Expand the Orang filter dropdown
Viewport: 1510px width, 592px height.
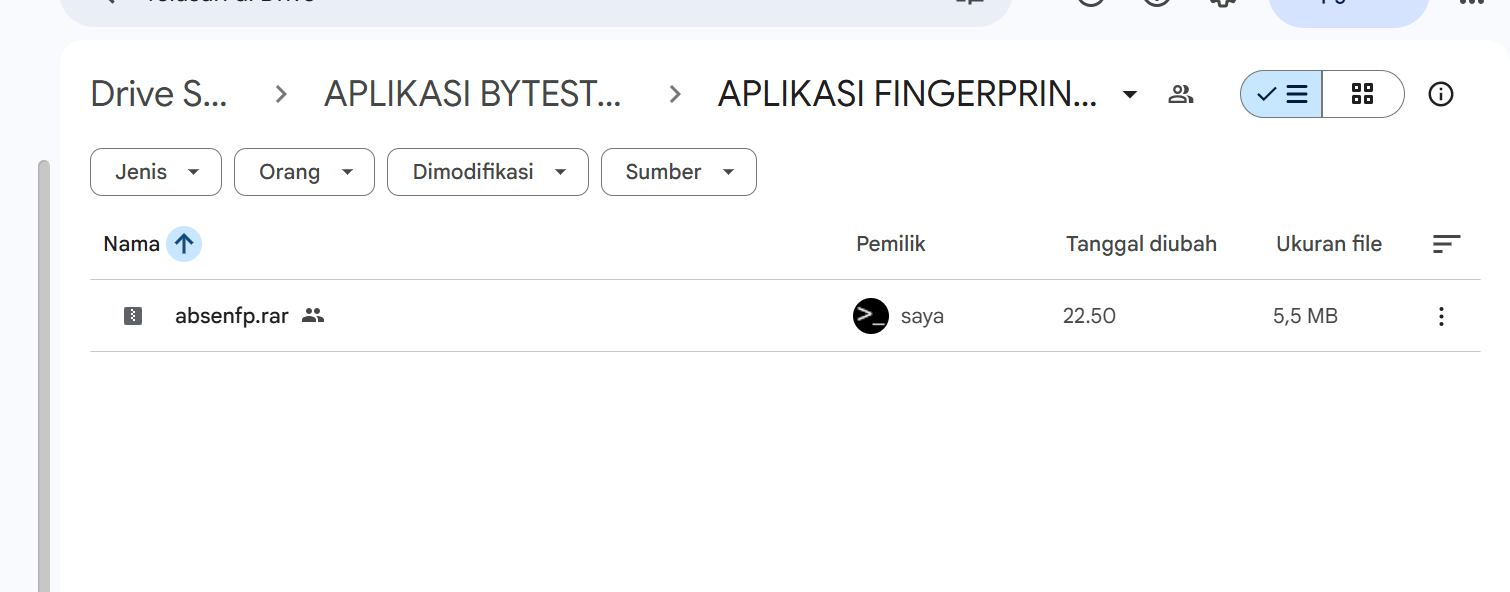tap(304, 172)
